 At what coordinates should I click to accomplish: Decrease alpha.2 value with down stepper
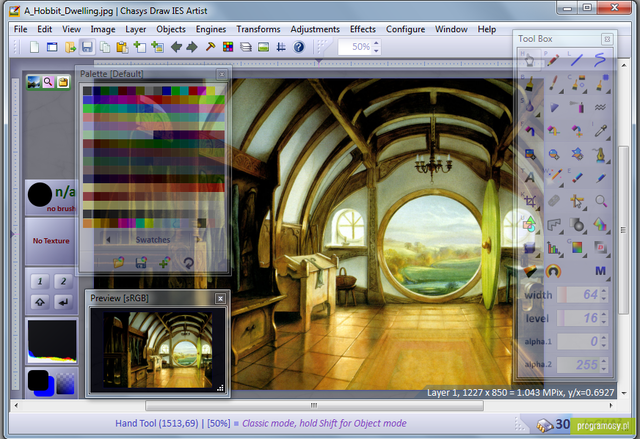pos(604,369)
